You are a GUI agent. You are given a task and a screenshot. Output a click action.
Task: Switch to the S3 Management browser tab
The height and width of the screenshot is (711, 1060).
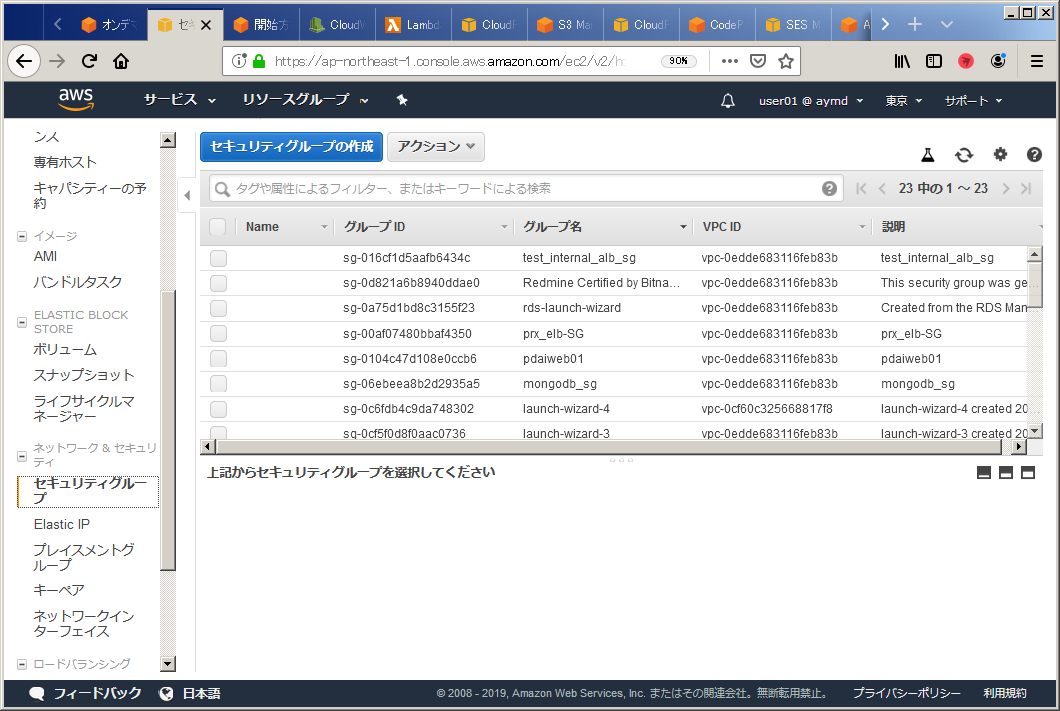[564, 24]
